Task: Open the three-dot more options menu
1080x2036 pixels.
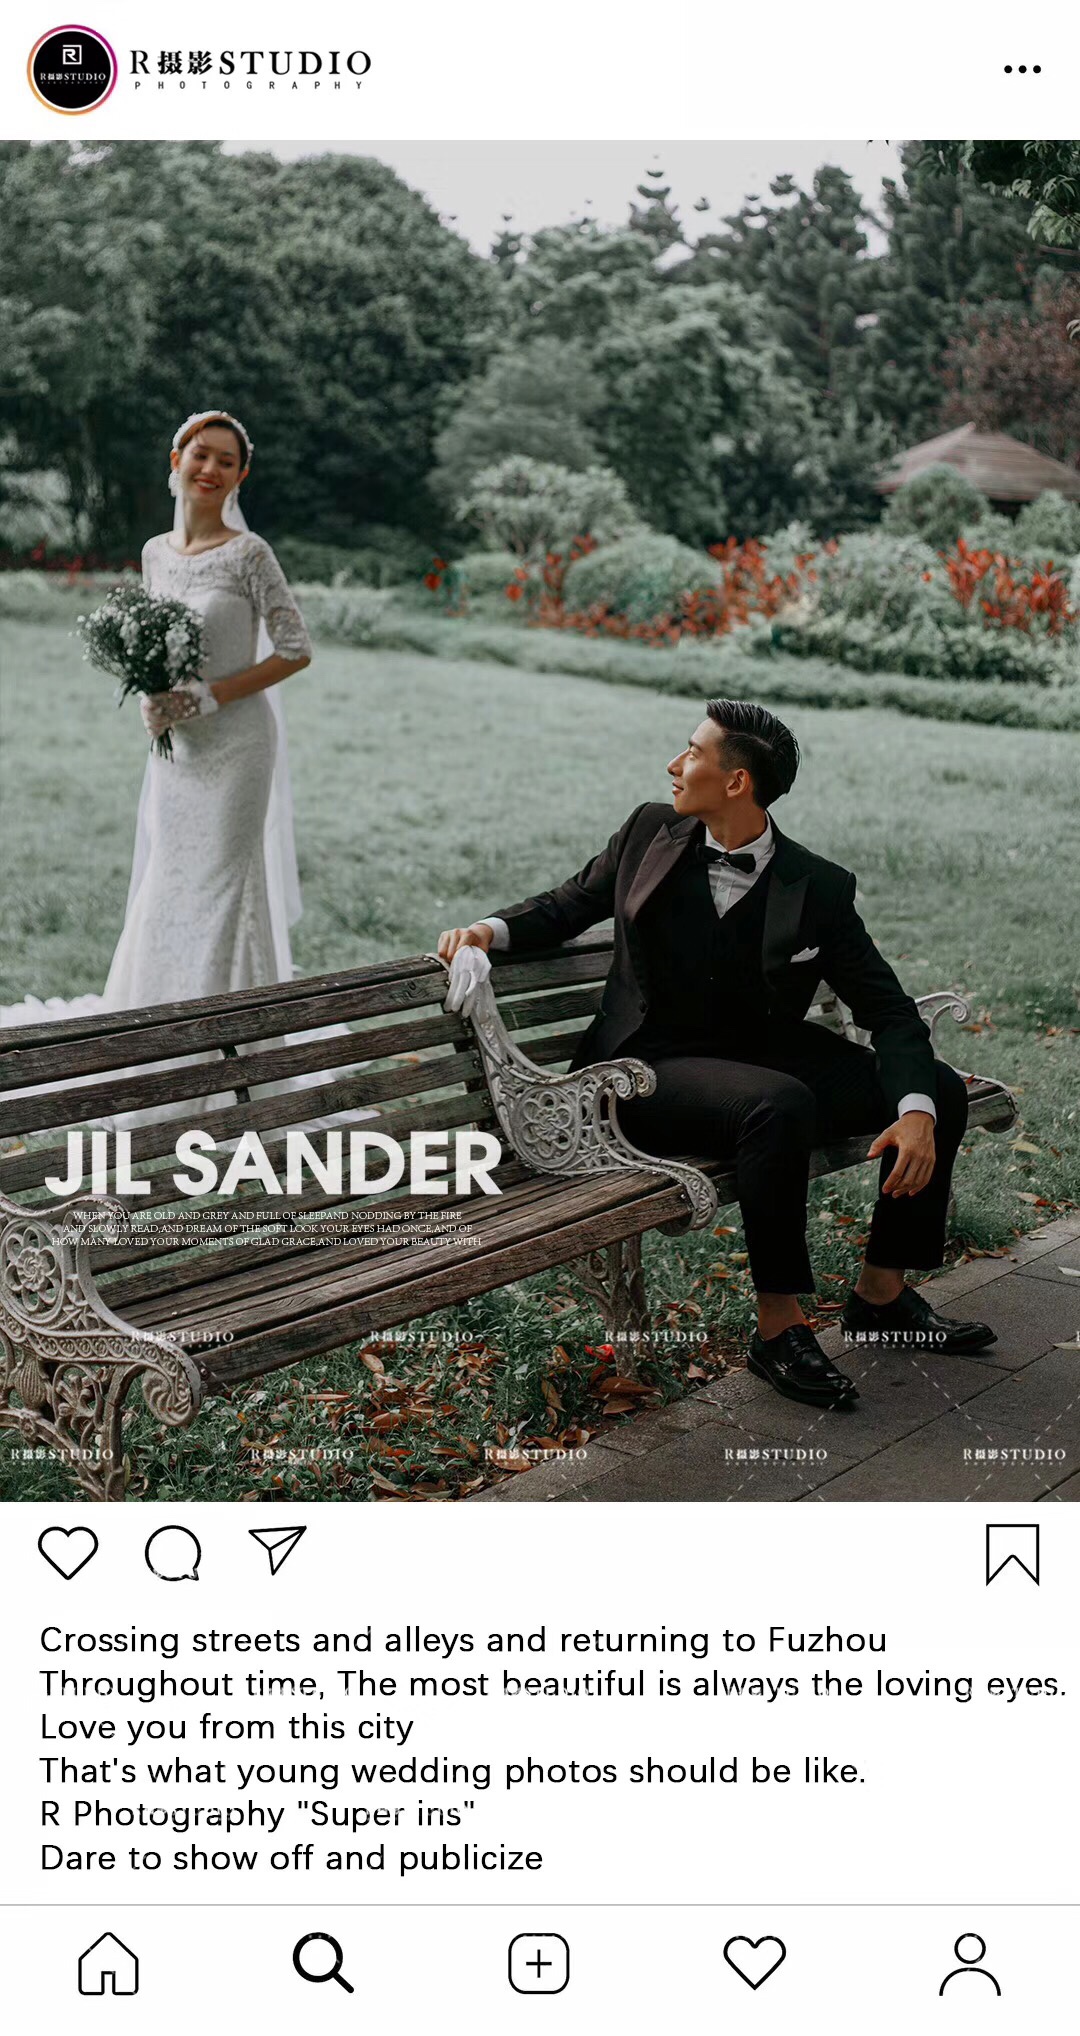Action: 1022,69
